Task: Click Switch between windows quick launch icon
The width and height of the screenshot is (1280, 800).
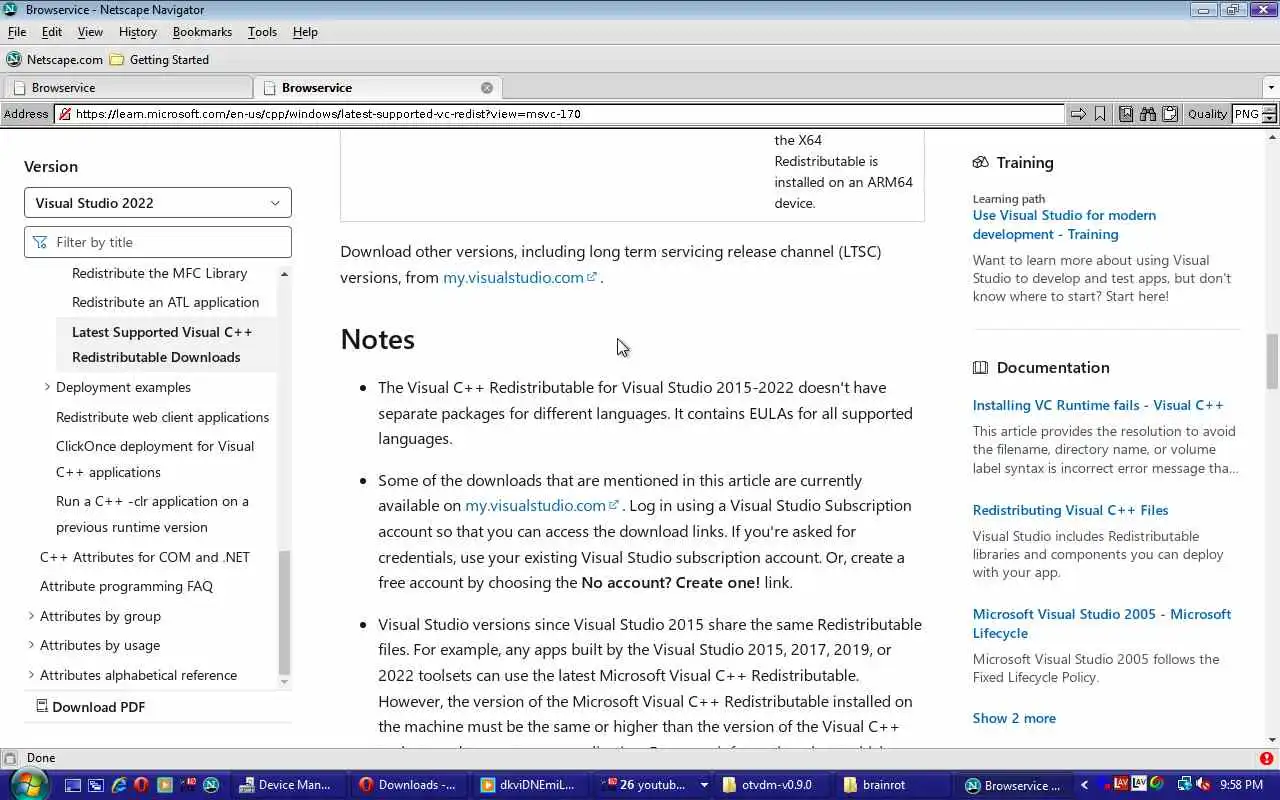Action: [96, 785]
